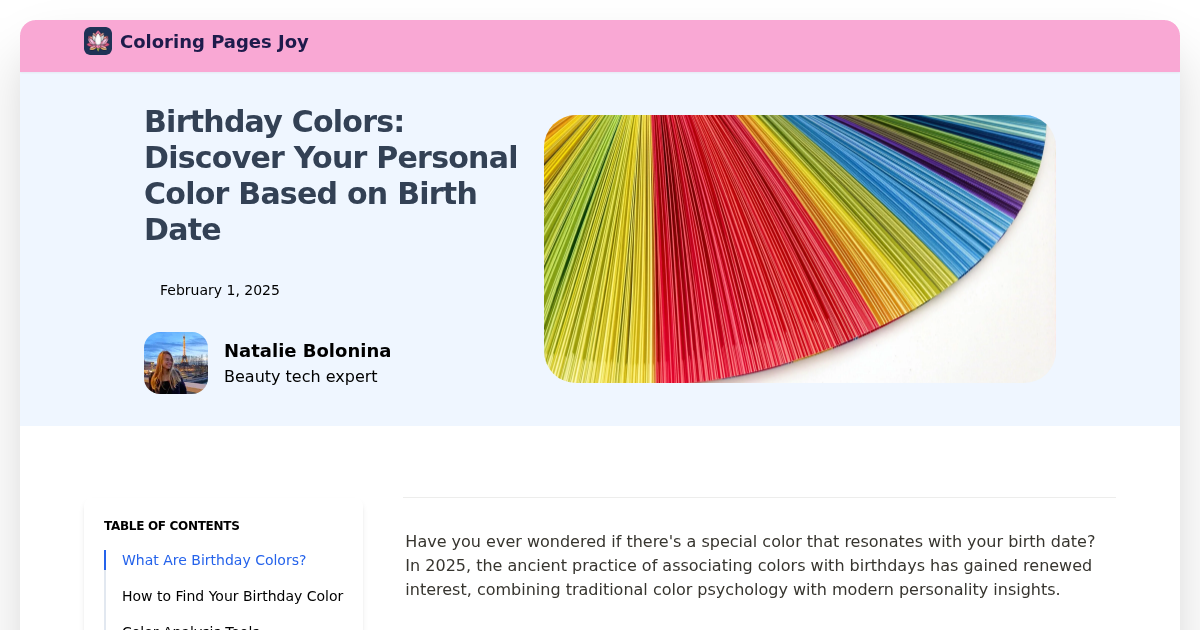Click the color wheel hero image
Screen dimensions: 1200x630
[799, 248]
